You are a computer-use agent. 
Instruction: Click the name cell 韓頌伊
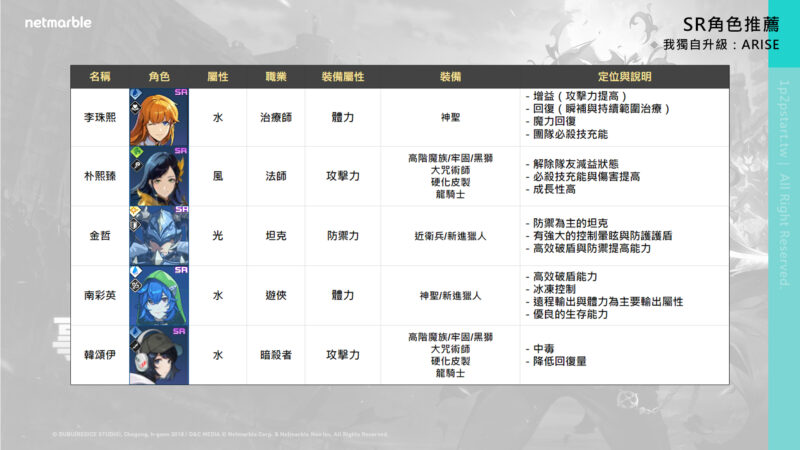(x=100, y=355)
